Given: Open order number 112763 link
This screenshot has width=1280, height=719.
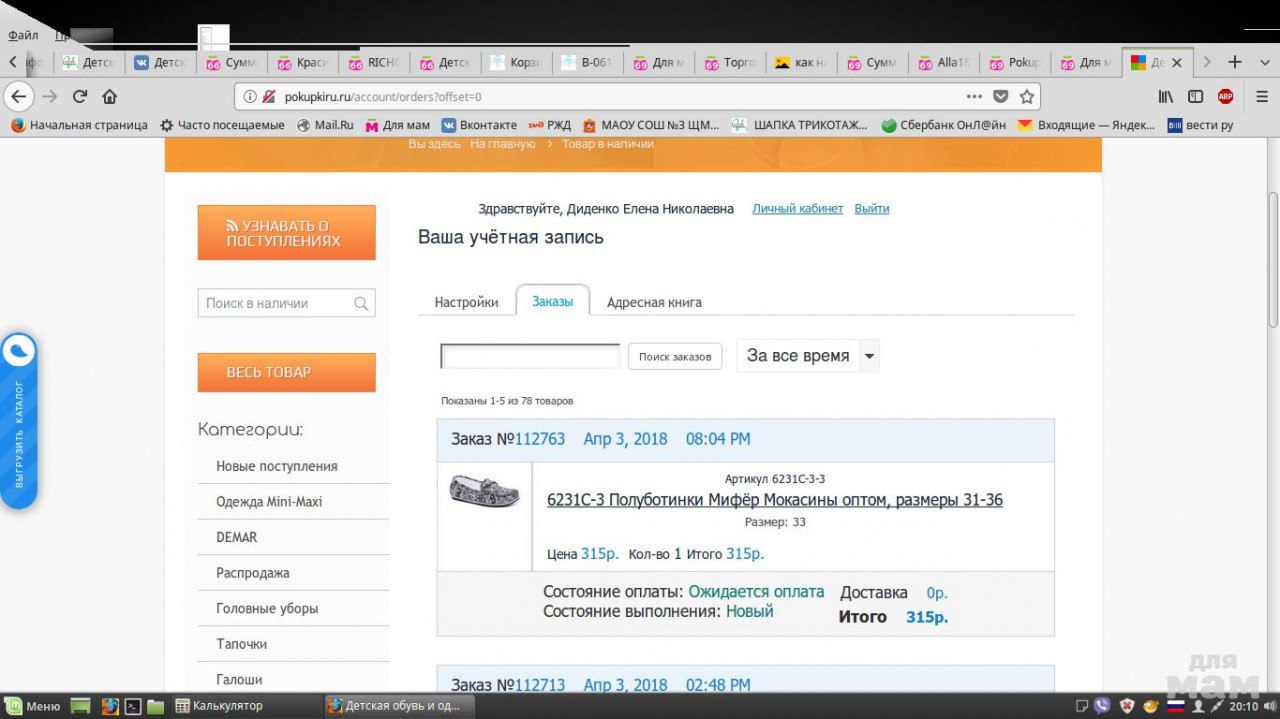Looking at the screenshot, I should pos(540,439).
